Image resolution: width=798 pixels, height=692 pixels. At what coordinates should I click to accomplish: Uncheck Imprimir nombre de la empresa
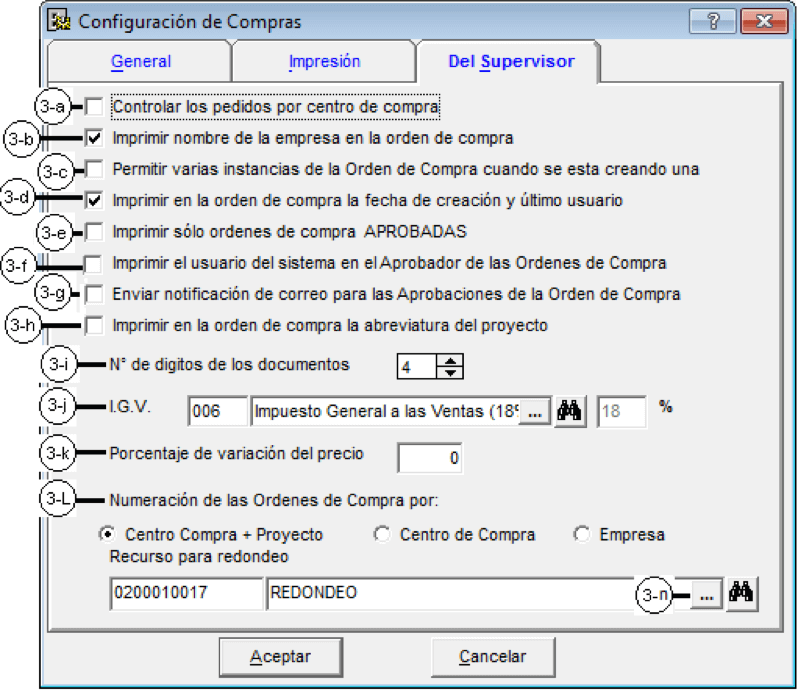coord(94,138)
